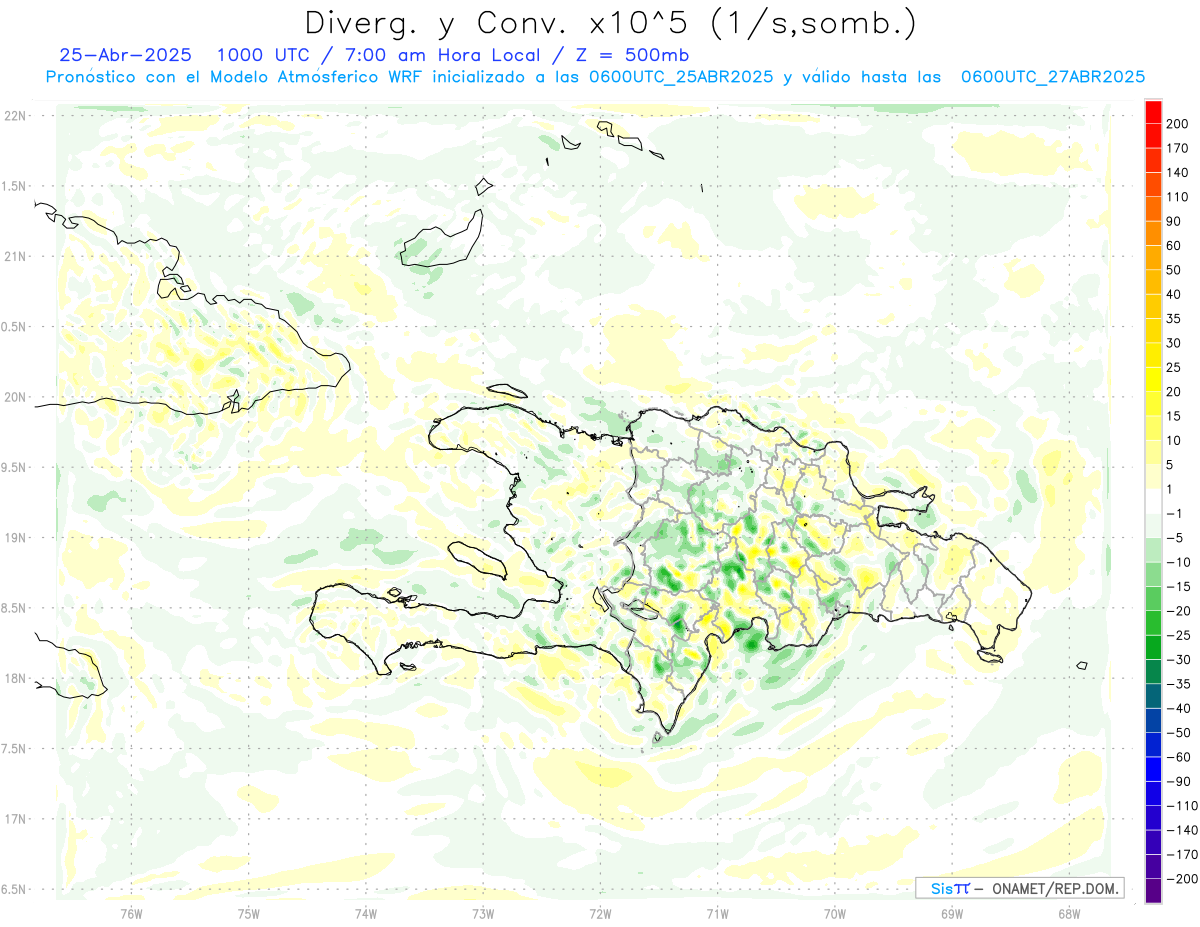Select the colorbar label '-110'
The height and width of the screenshot is (927, 1200).
(x=1184, y=806)
